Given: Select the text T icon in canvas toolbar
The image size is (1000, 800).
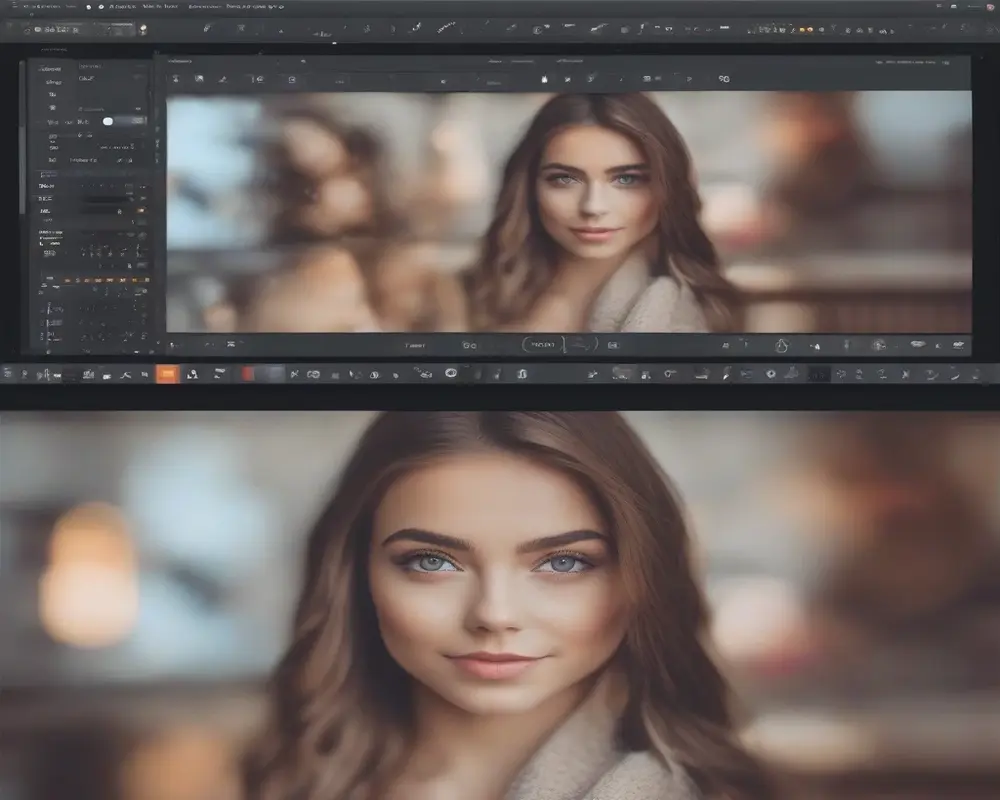Looking at the screenshot, I should pyautogui.click(x=175, y=78).
